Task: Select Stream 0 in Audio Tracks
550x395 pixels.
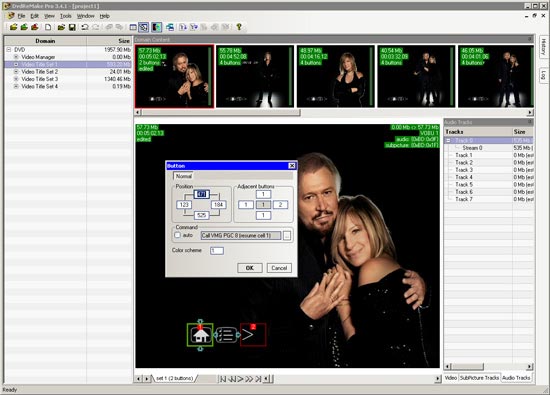Action: (472, 148)
